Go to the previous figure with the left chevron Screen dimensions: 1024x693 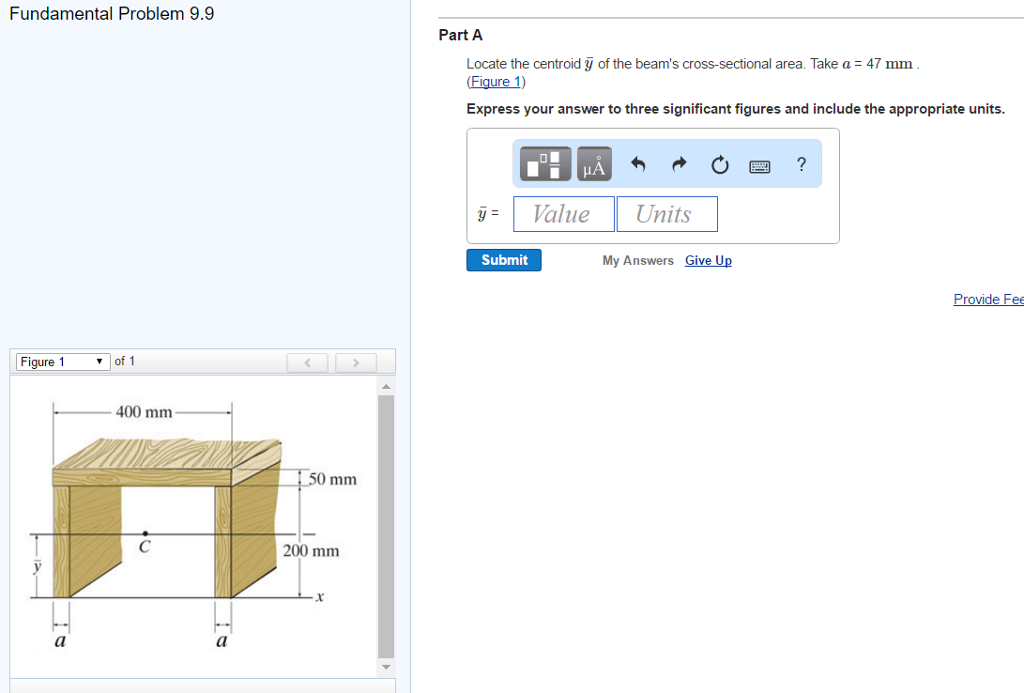point(307,363)
